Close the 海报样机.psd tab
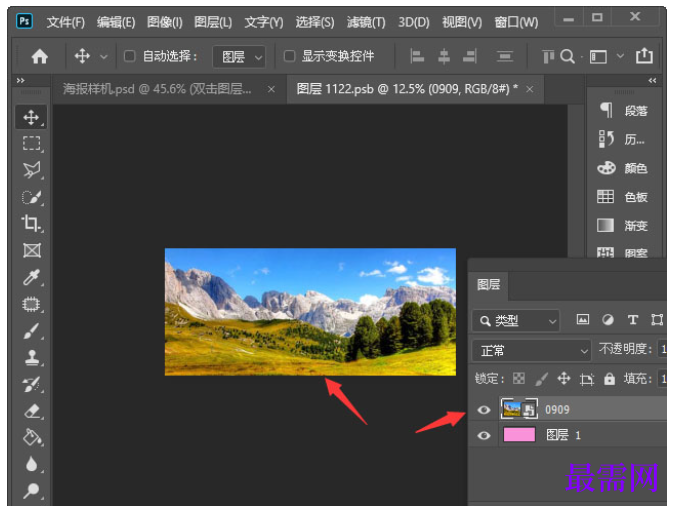Image resolution: width=677 pixels, height=509 pixels. point(271,89)
